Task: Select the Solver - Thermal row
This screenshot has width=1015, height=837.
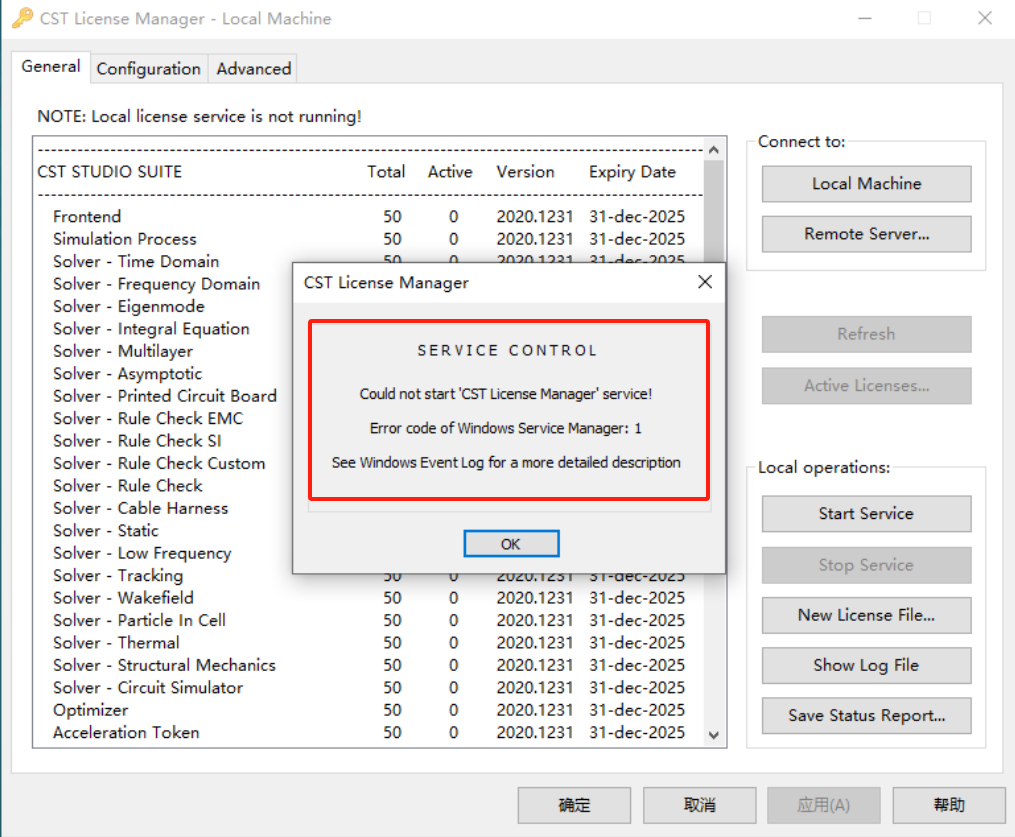Action: [x=369, y=643]
